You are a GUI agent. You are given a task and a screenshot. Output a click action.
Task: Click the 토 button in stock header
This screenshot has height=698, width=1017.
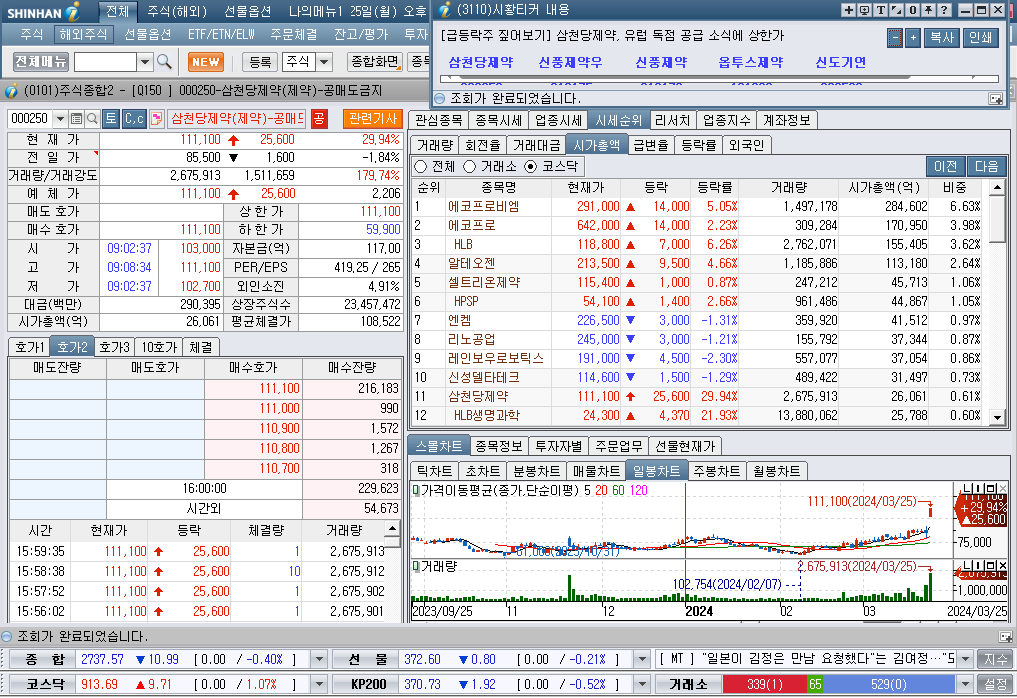(111, 119)
